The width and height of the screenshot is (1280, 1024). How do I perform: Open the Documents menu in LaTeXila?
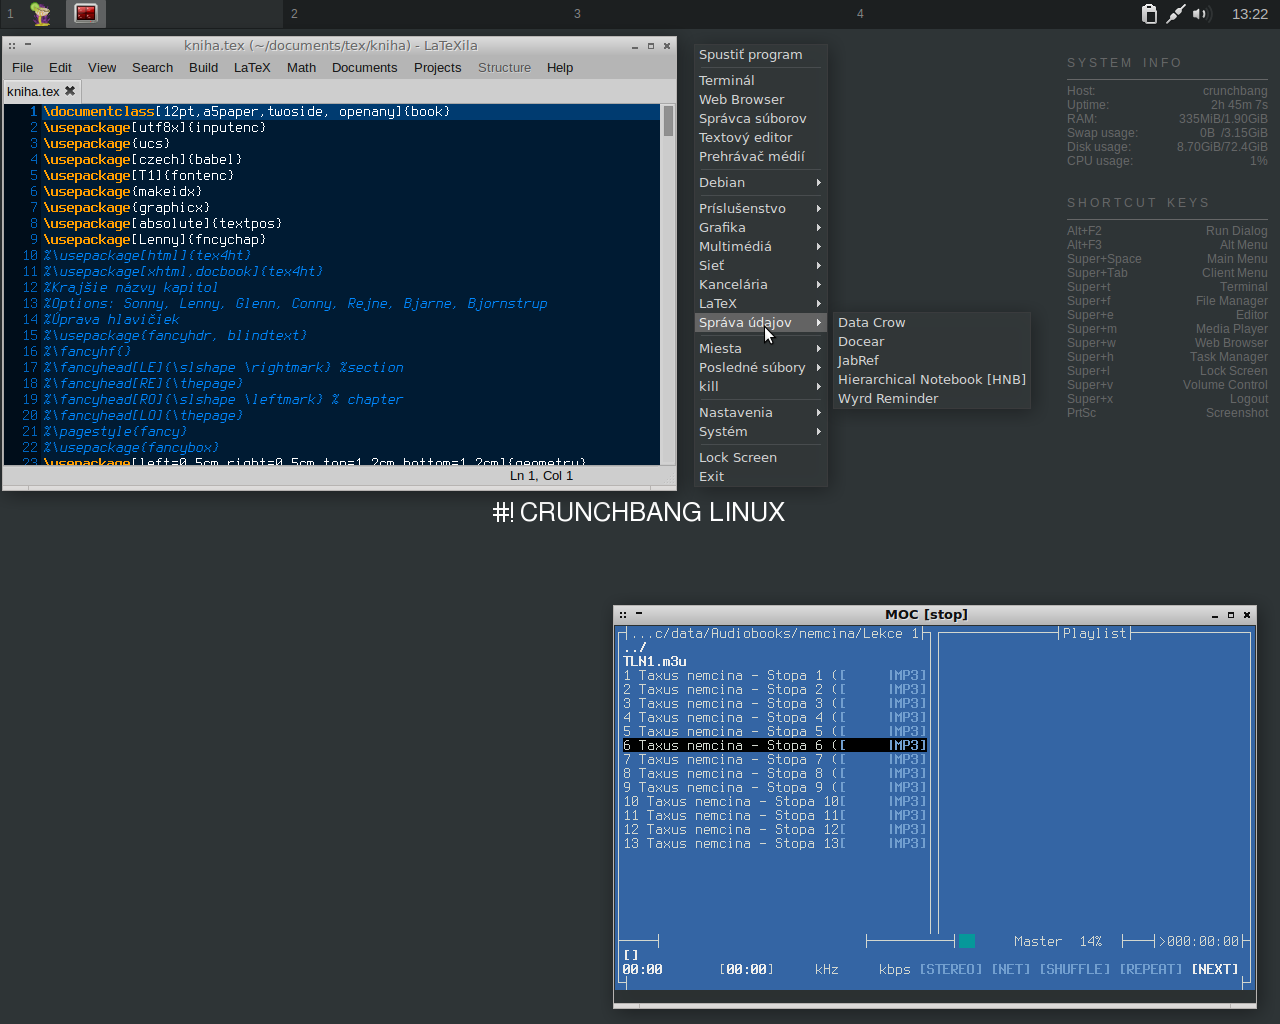(x=364, y=68)
